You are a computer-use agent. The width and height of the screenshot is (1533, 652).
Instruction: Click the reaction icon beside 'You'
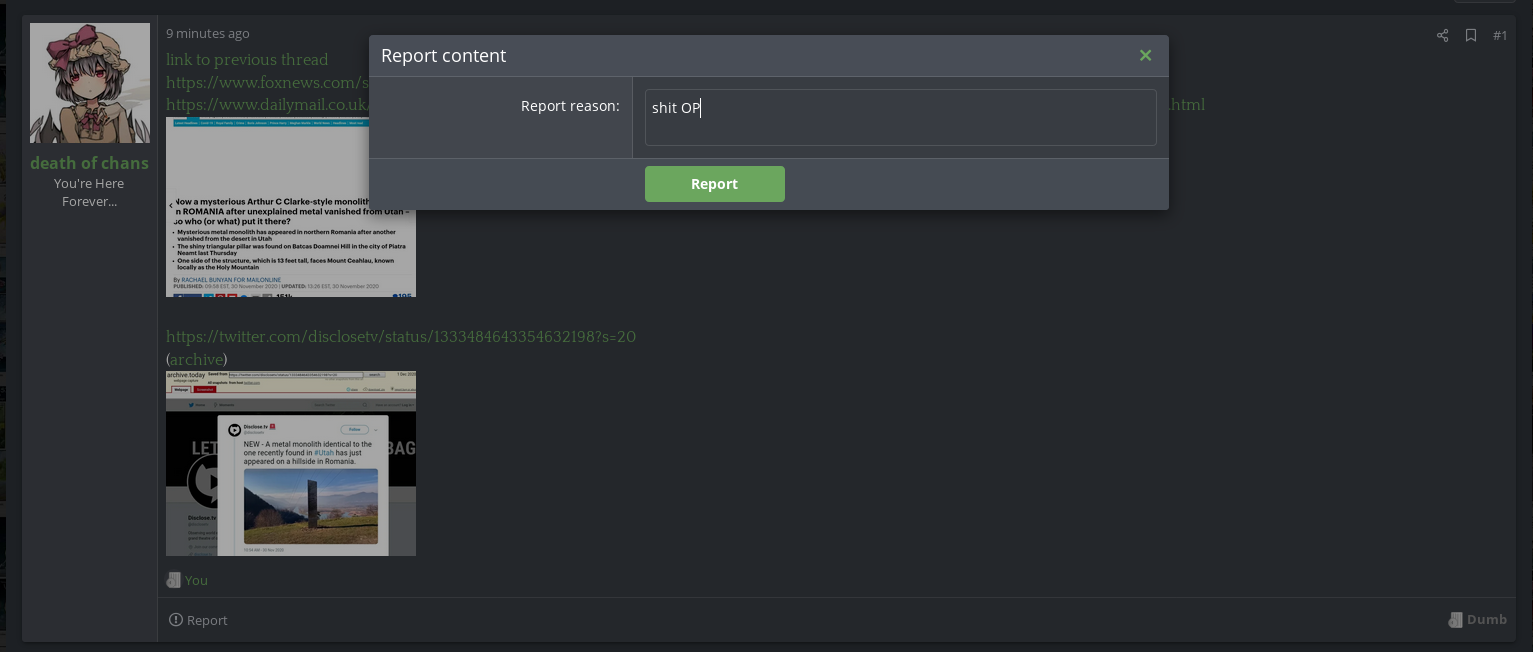pos(173,580)
